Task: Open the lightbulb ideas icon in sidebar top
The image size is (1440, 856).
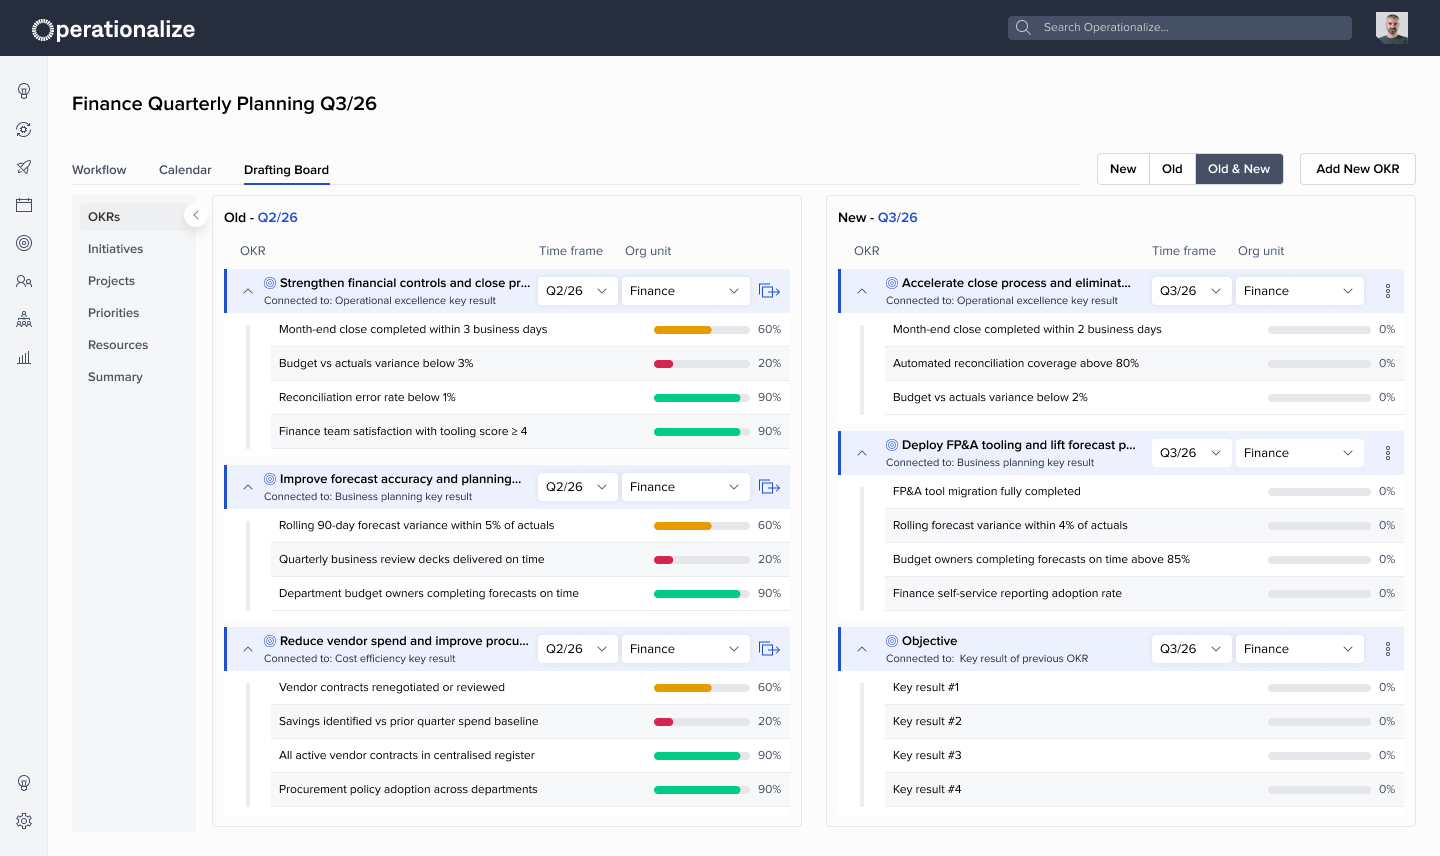Action: tap(24, 91)
